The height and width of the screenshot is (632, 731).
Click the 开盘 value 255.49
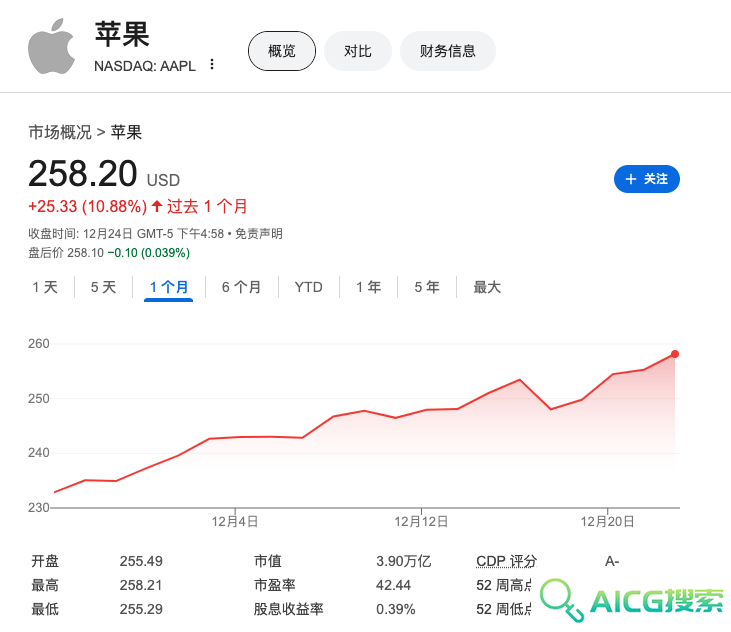click(141, 561)
